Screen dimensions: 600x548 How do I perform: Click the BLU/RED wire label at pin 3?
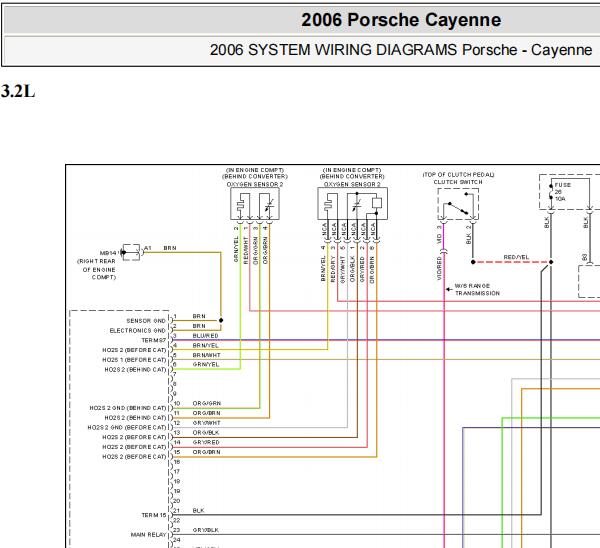coord(205,336)
